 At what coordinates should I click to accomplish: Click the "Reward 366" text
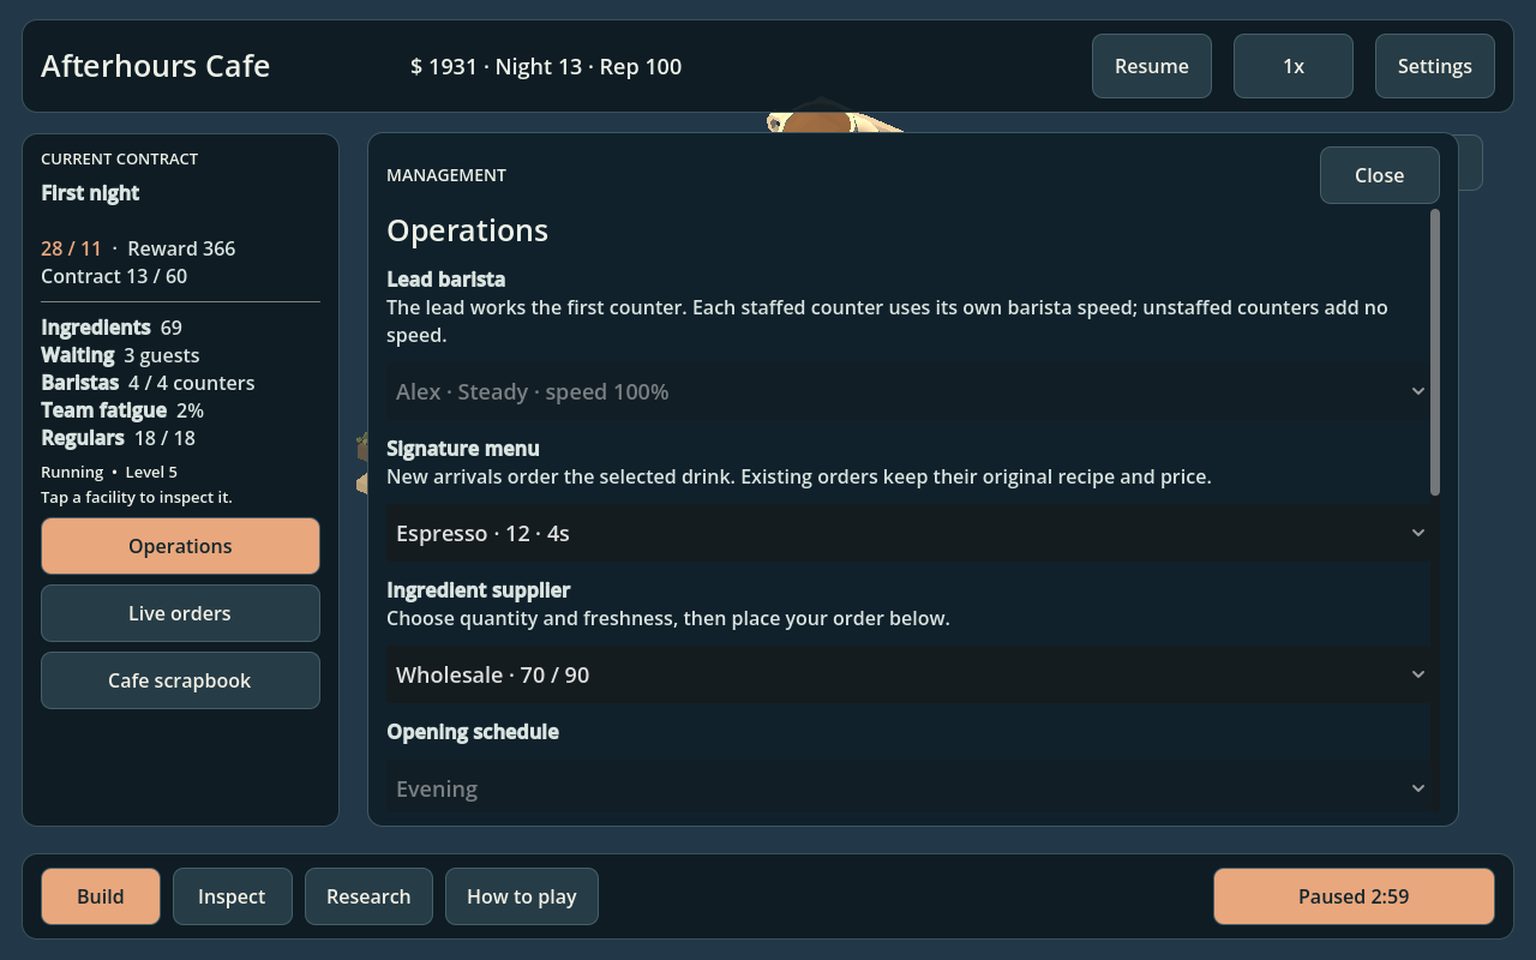click(181, 248)
